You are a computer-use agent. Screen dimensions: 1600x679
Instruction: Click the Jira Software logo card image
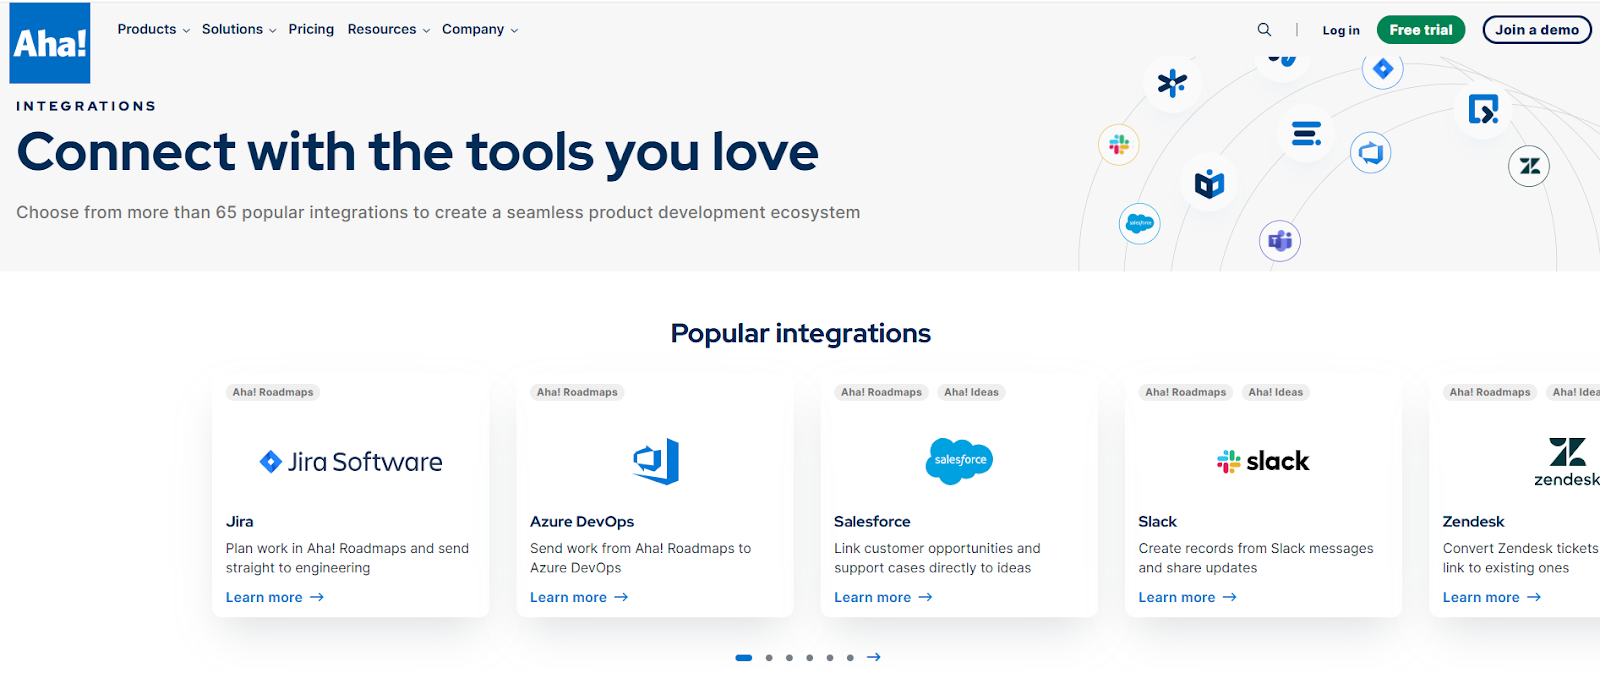pyautogui.click(x=351, y=462)
